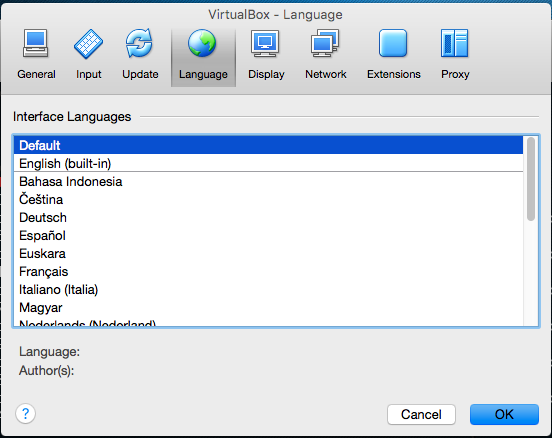Switch to the Network tab label
The image size is (552, 438).
coord(326,74)
